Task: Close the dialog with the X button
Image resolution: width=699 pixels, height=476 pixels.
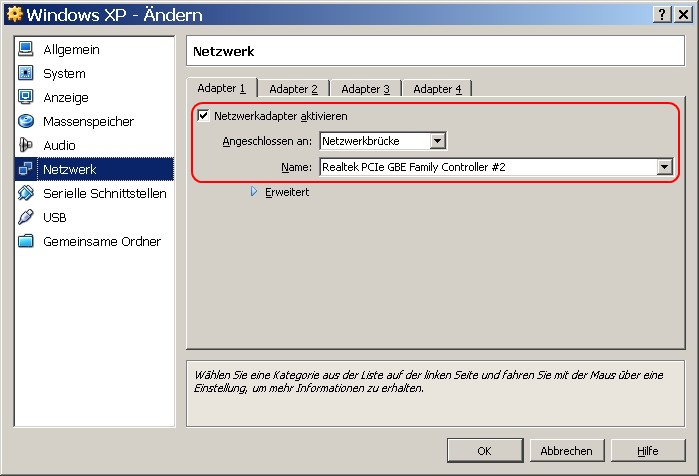Action: point(683,14)
